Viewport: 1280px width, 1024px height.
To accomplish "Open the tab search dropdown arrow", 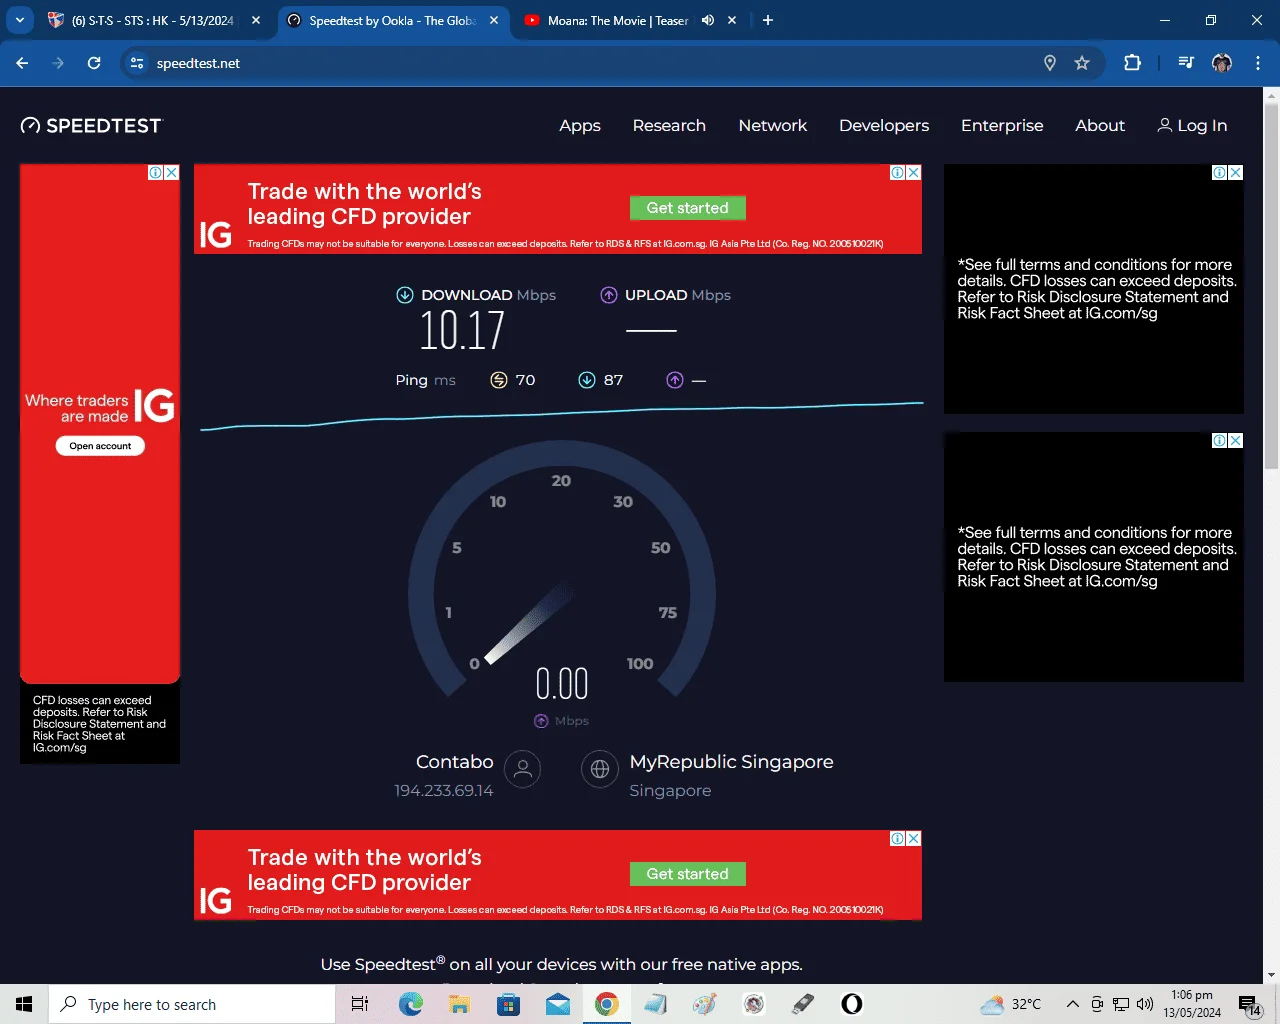I will 19,20.
